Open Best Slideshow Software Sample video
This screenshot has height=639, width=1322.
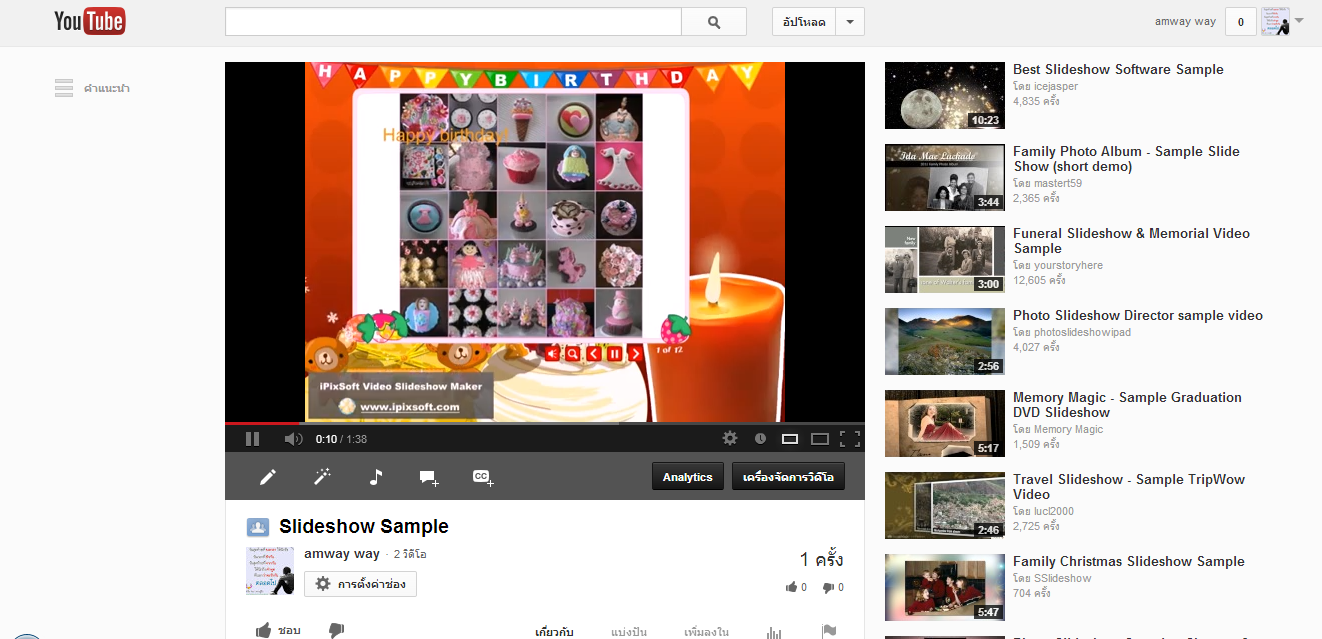pos(1118,69)
